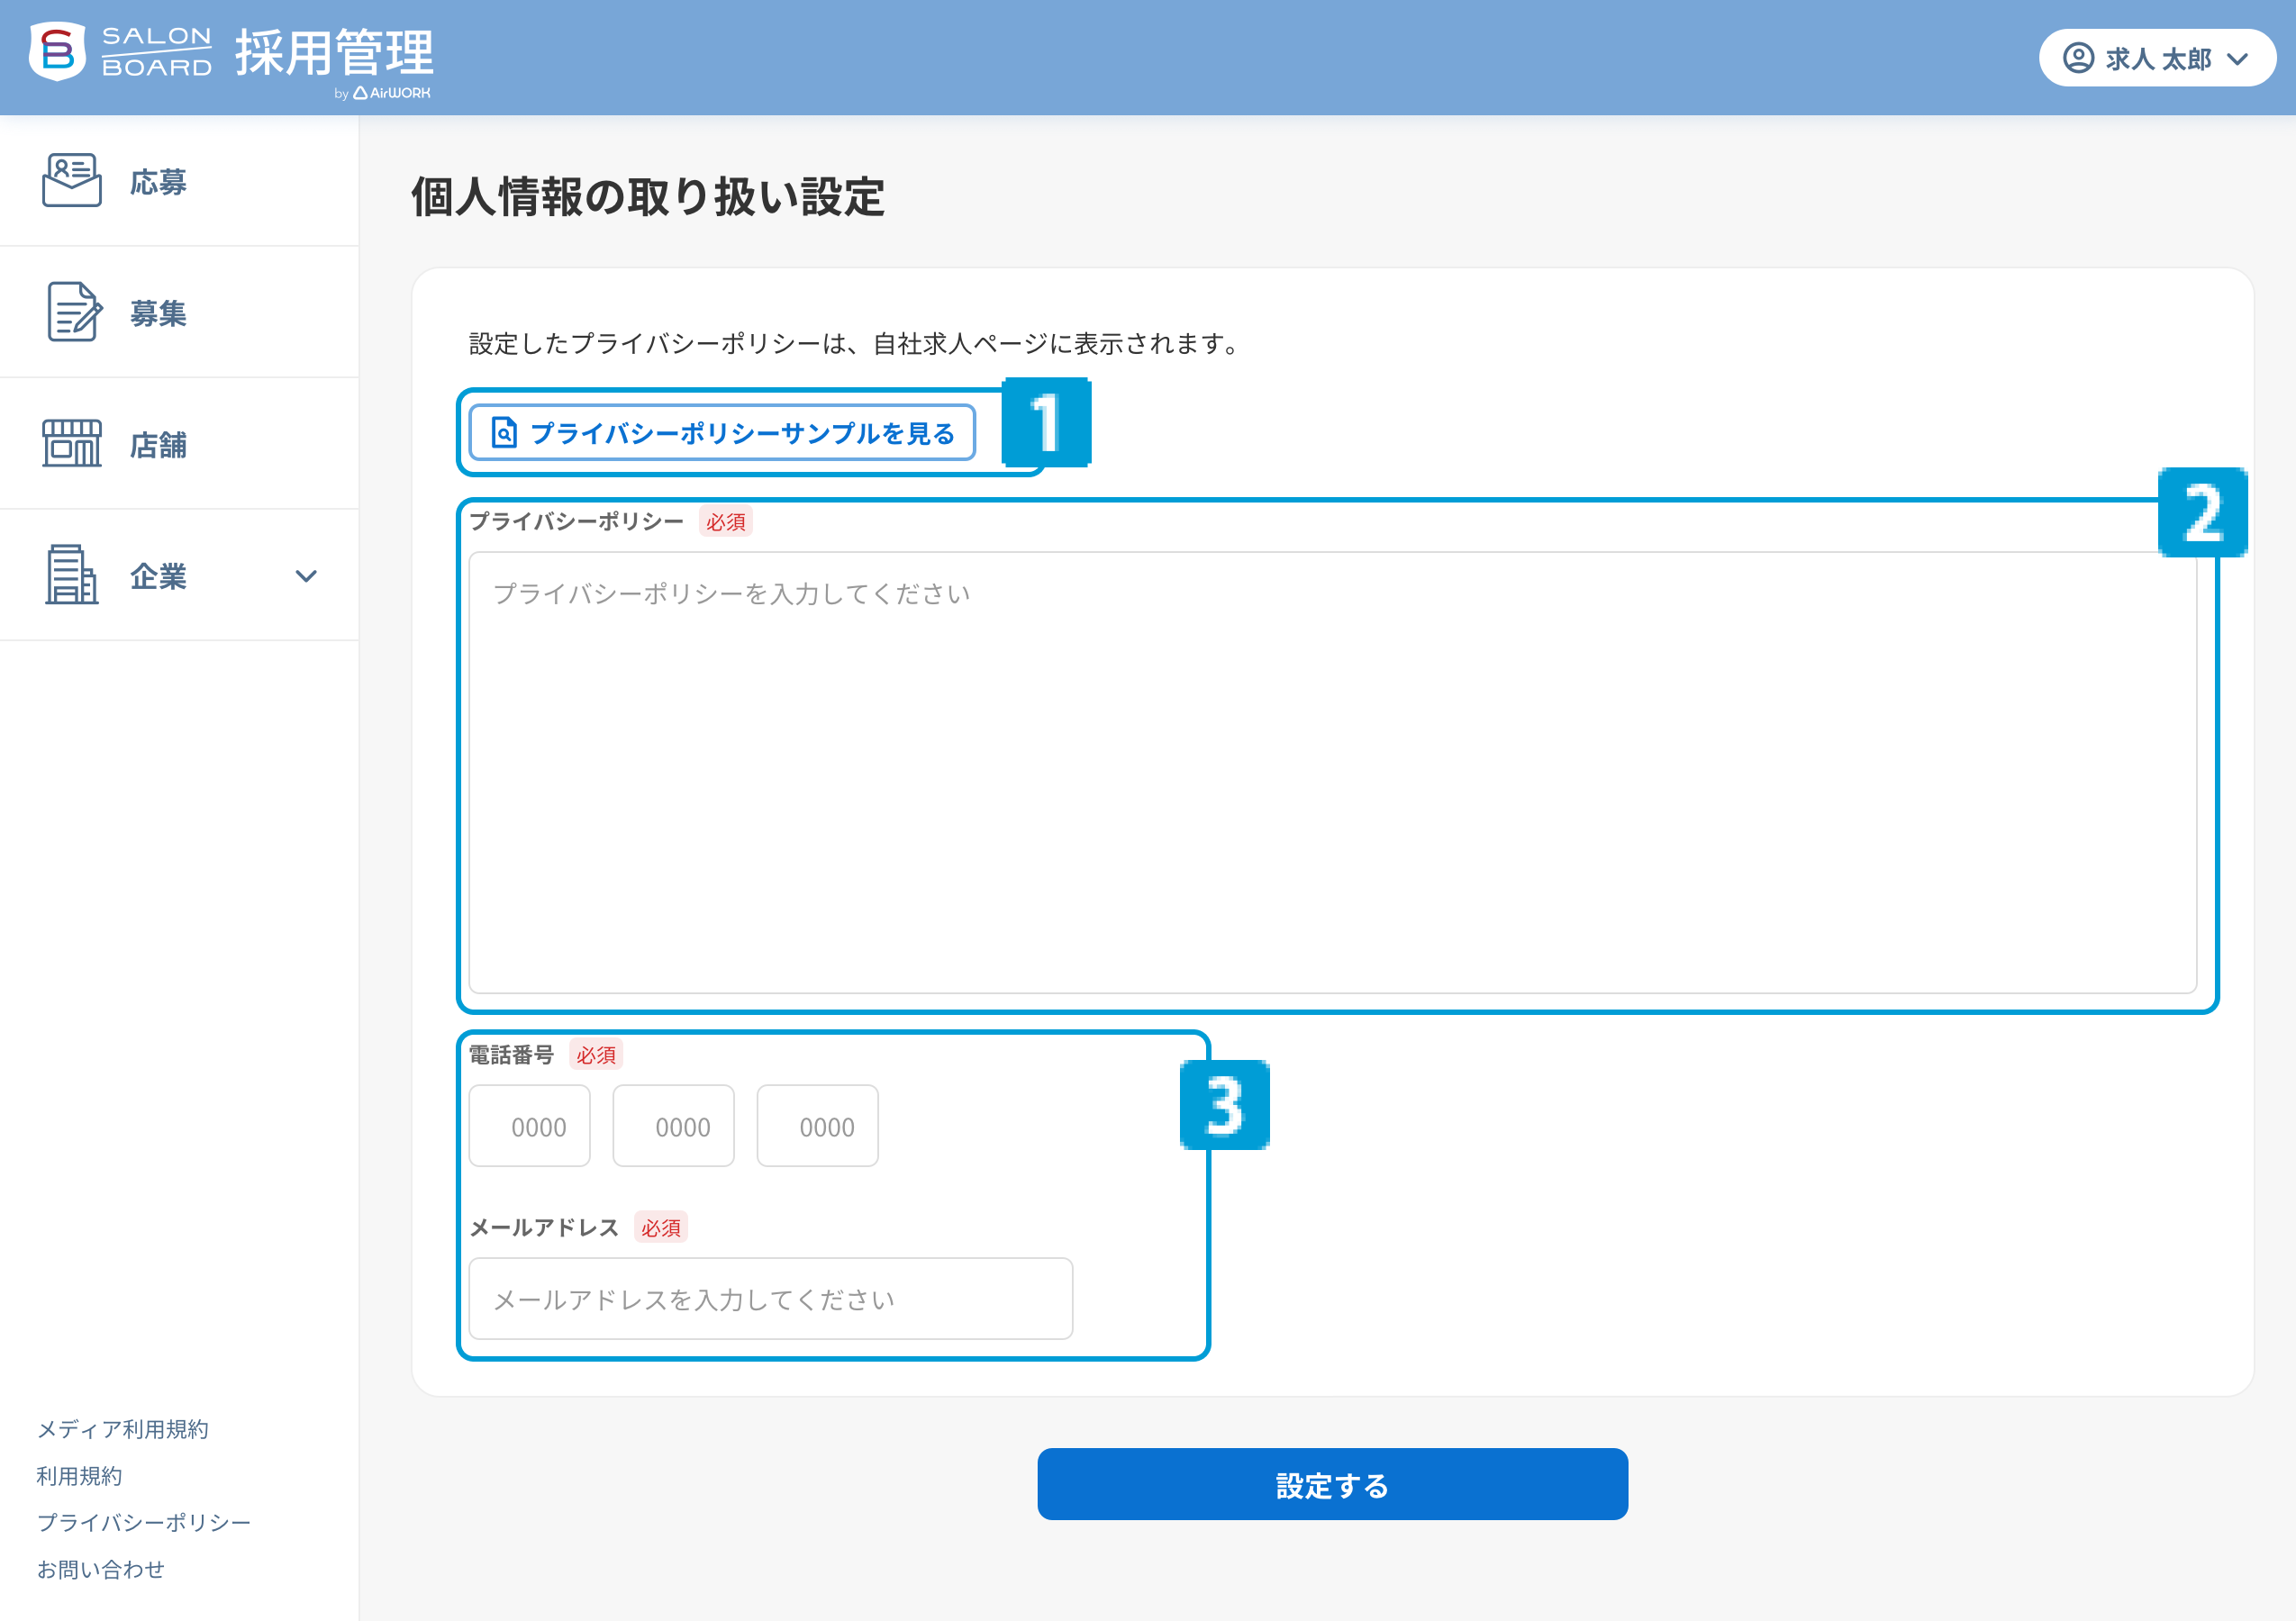Open the sidebar プライバシーポリシー link

(144, 1523)
